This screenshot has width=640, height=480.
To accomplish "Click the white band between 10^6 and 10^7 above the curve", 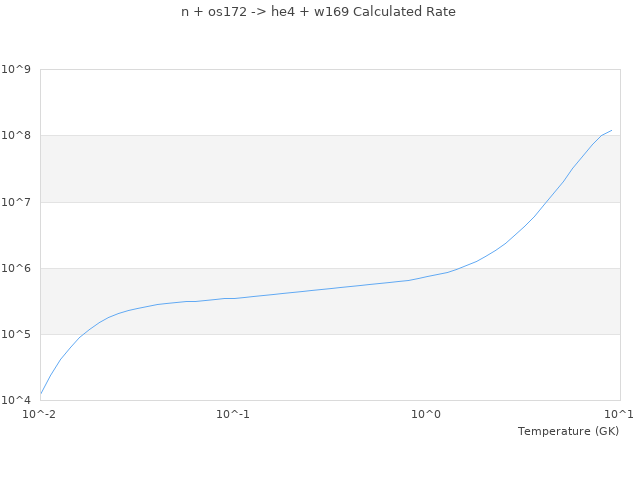I will tap(250, 235).
